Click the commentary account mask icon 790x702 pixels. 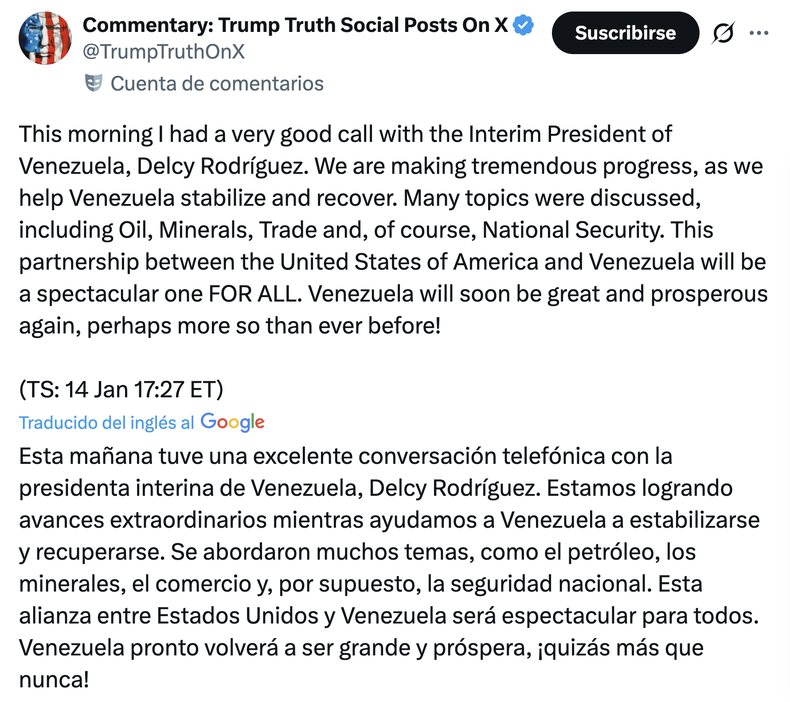94,83
